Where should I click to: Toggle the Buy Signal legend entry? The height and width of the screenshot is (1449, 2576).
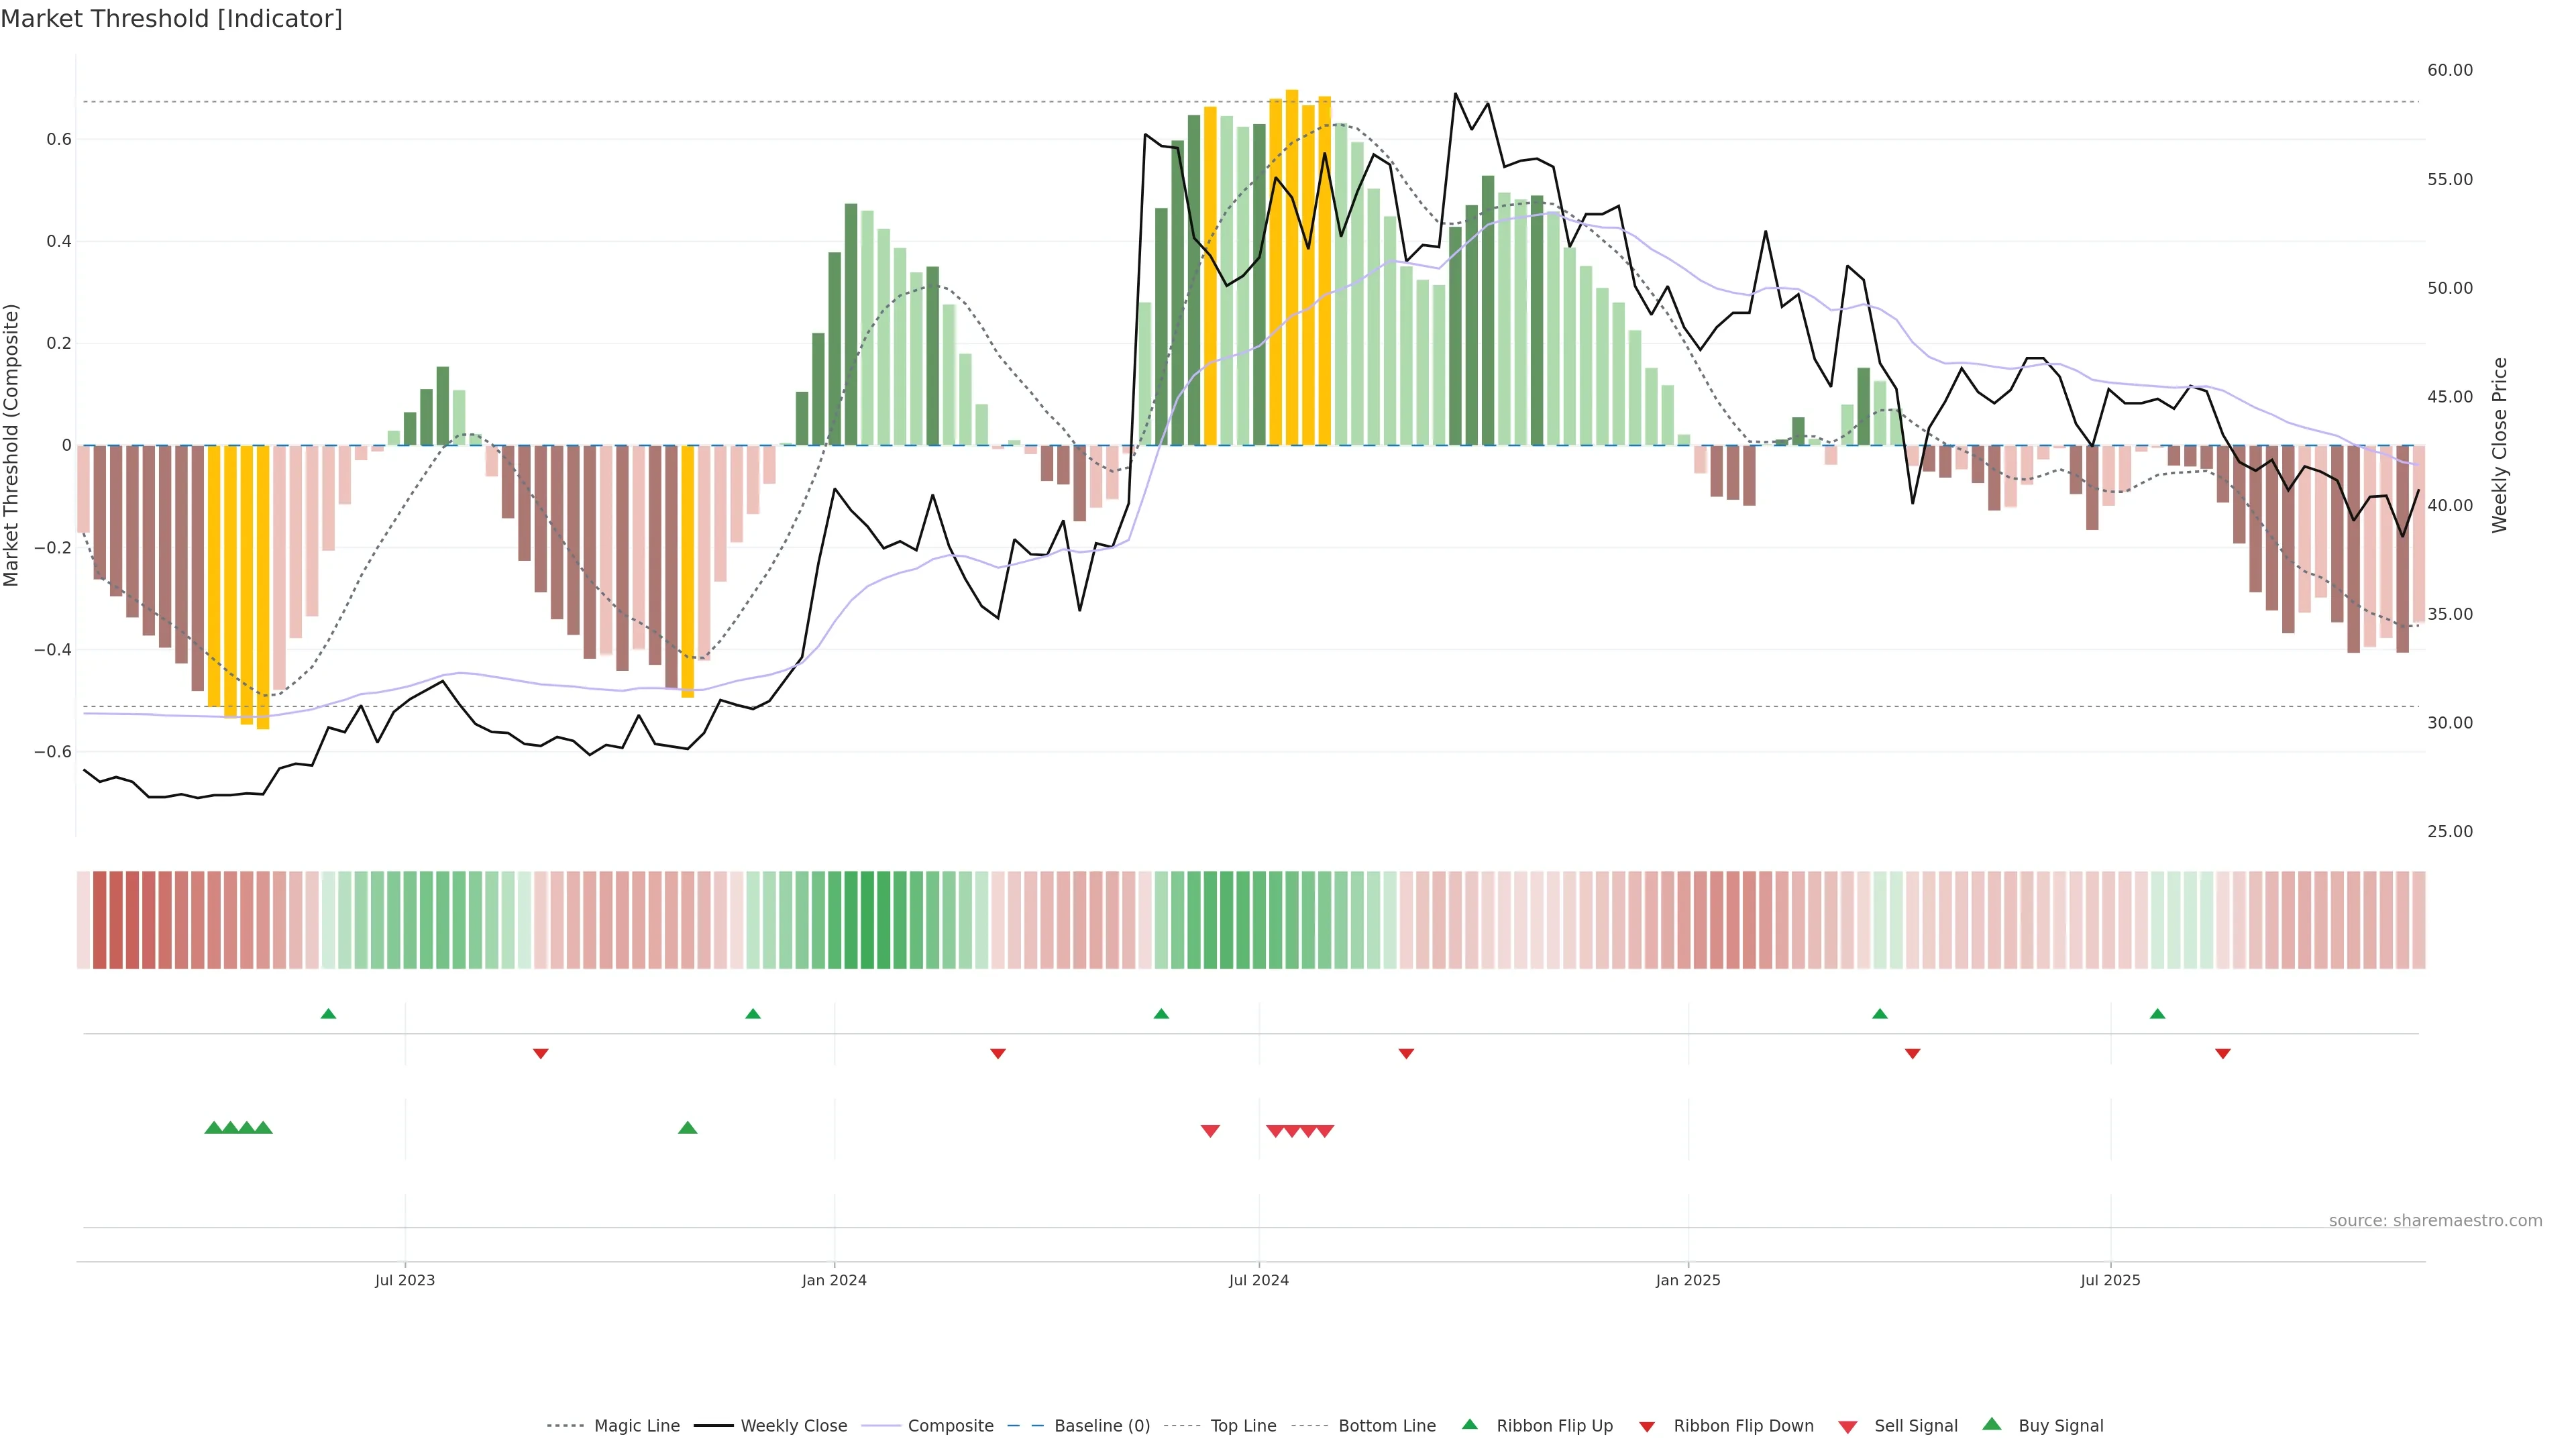coord(2060,1426)
